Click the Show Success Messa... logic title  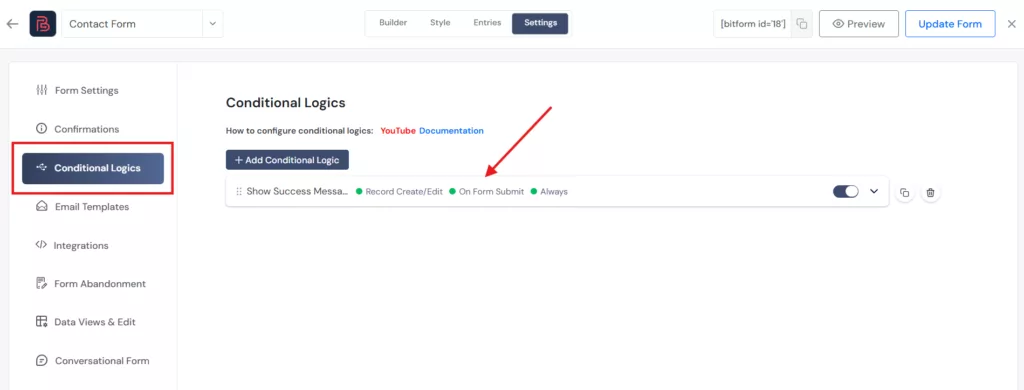click(298, 192)
